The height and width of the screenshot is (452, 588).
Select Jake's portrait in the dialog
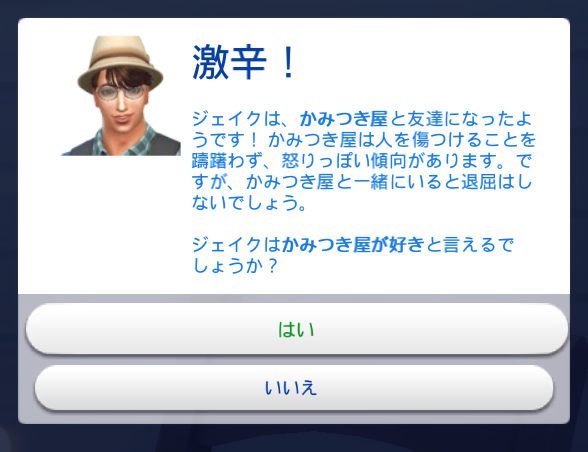[121, 96]
